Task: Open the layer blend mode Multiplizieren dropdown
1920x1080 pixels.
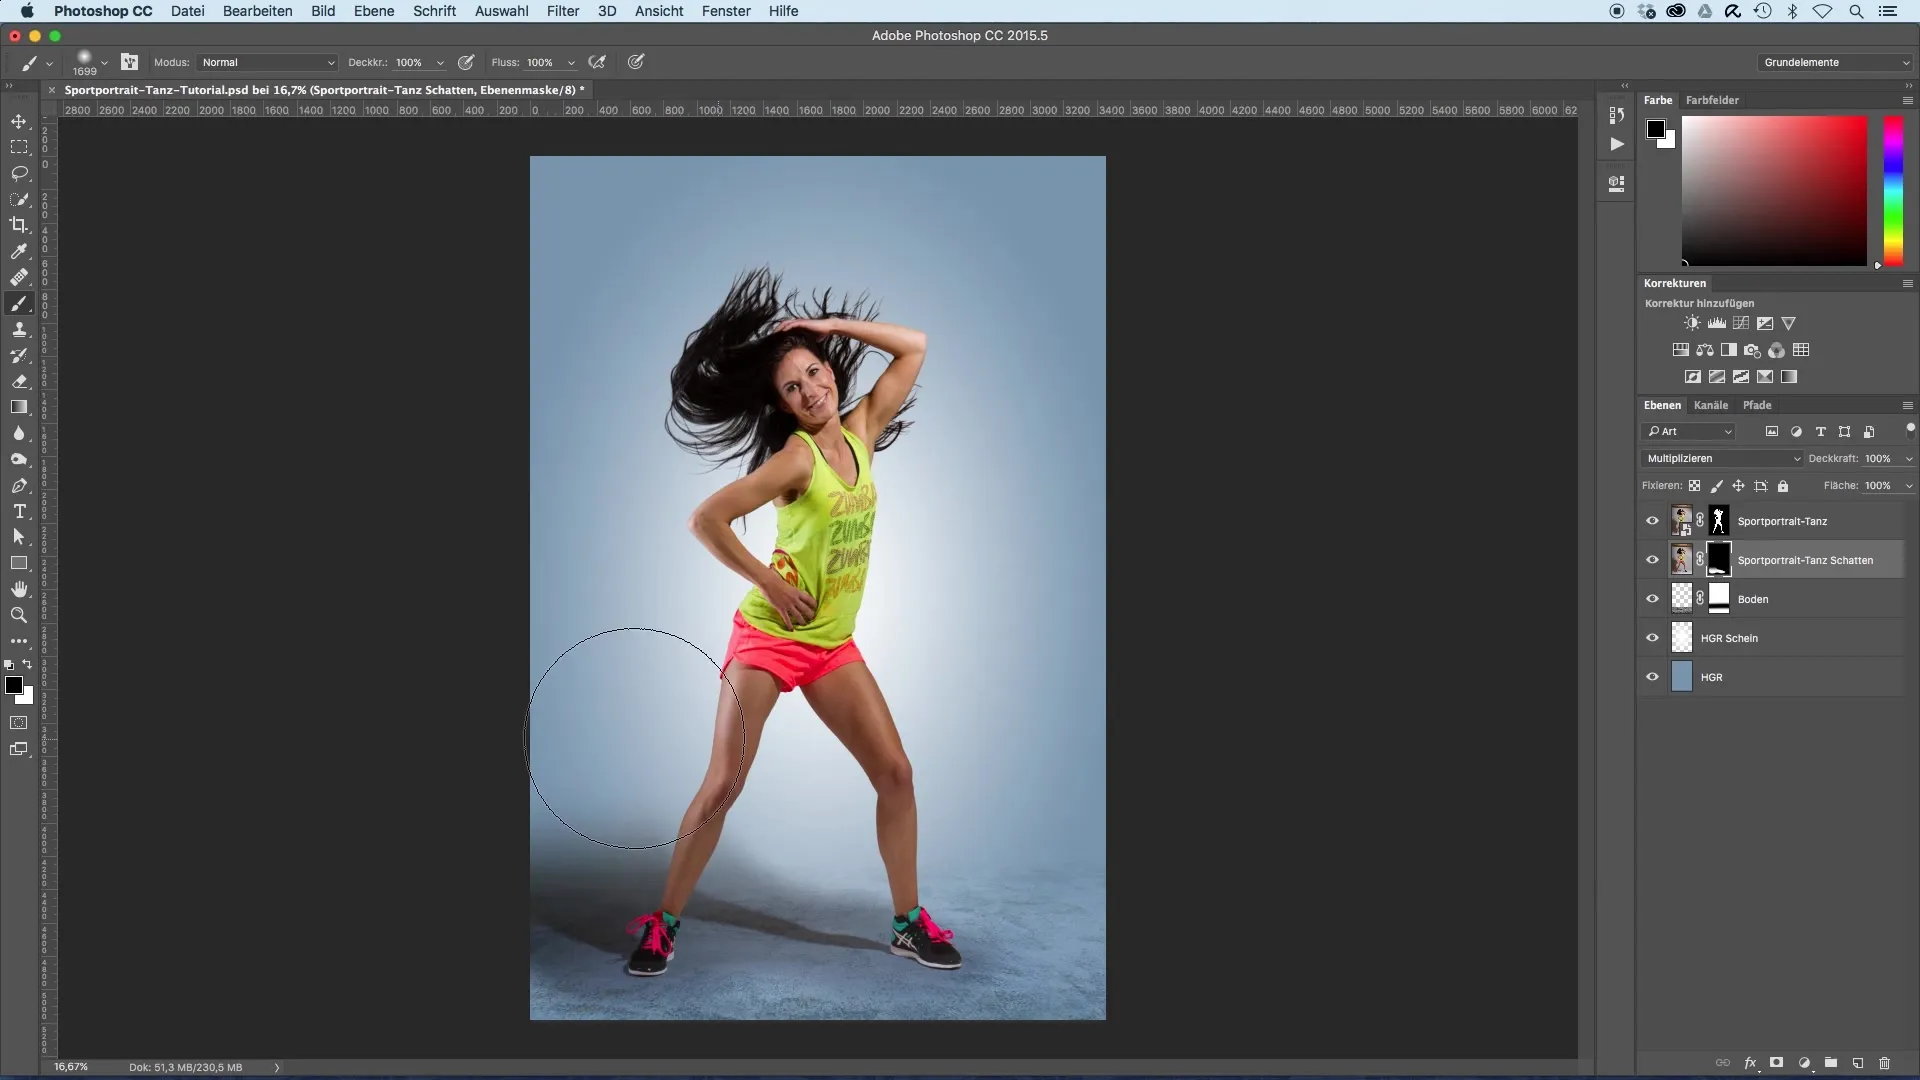Action: pos(1722,458)
